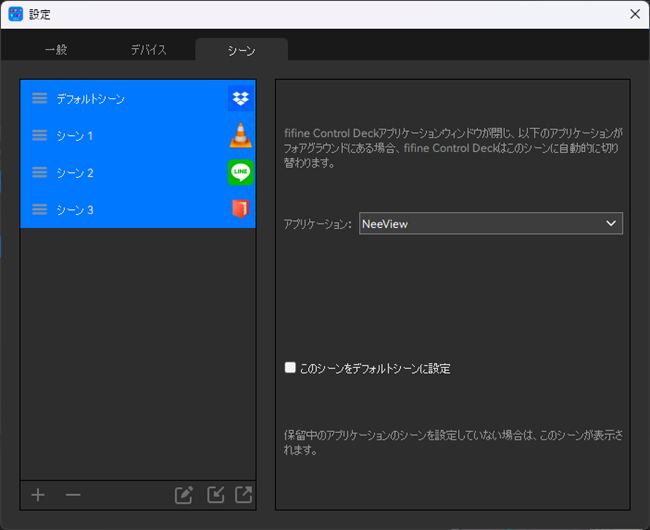Click the export scene icon

pos(243,495)
